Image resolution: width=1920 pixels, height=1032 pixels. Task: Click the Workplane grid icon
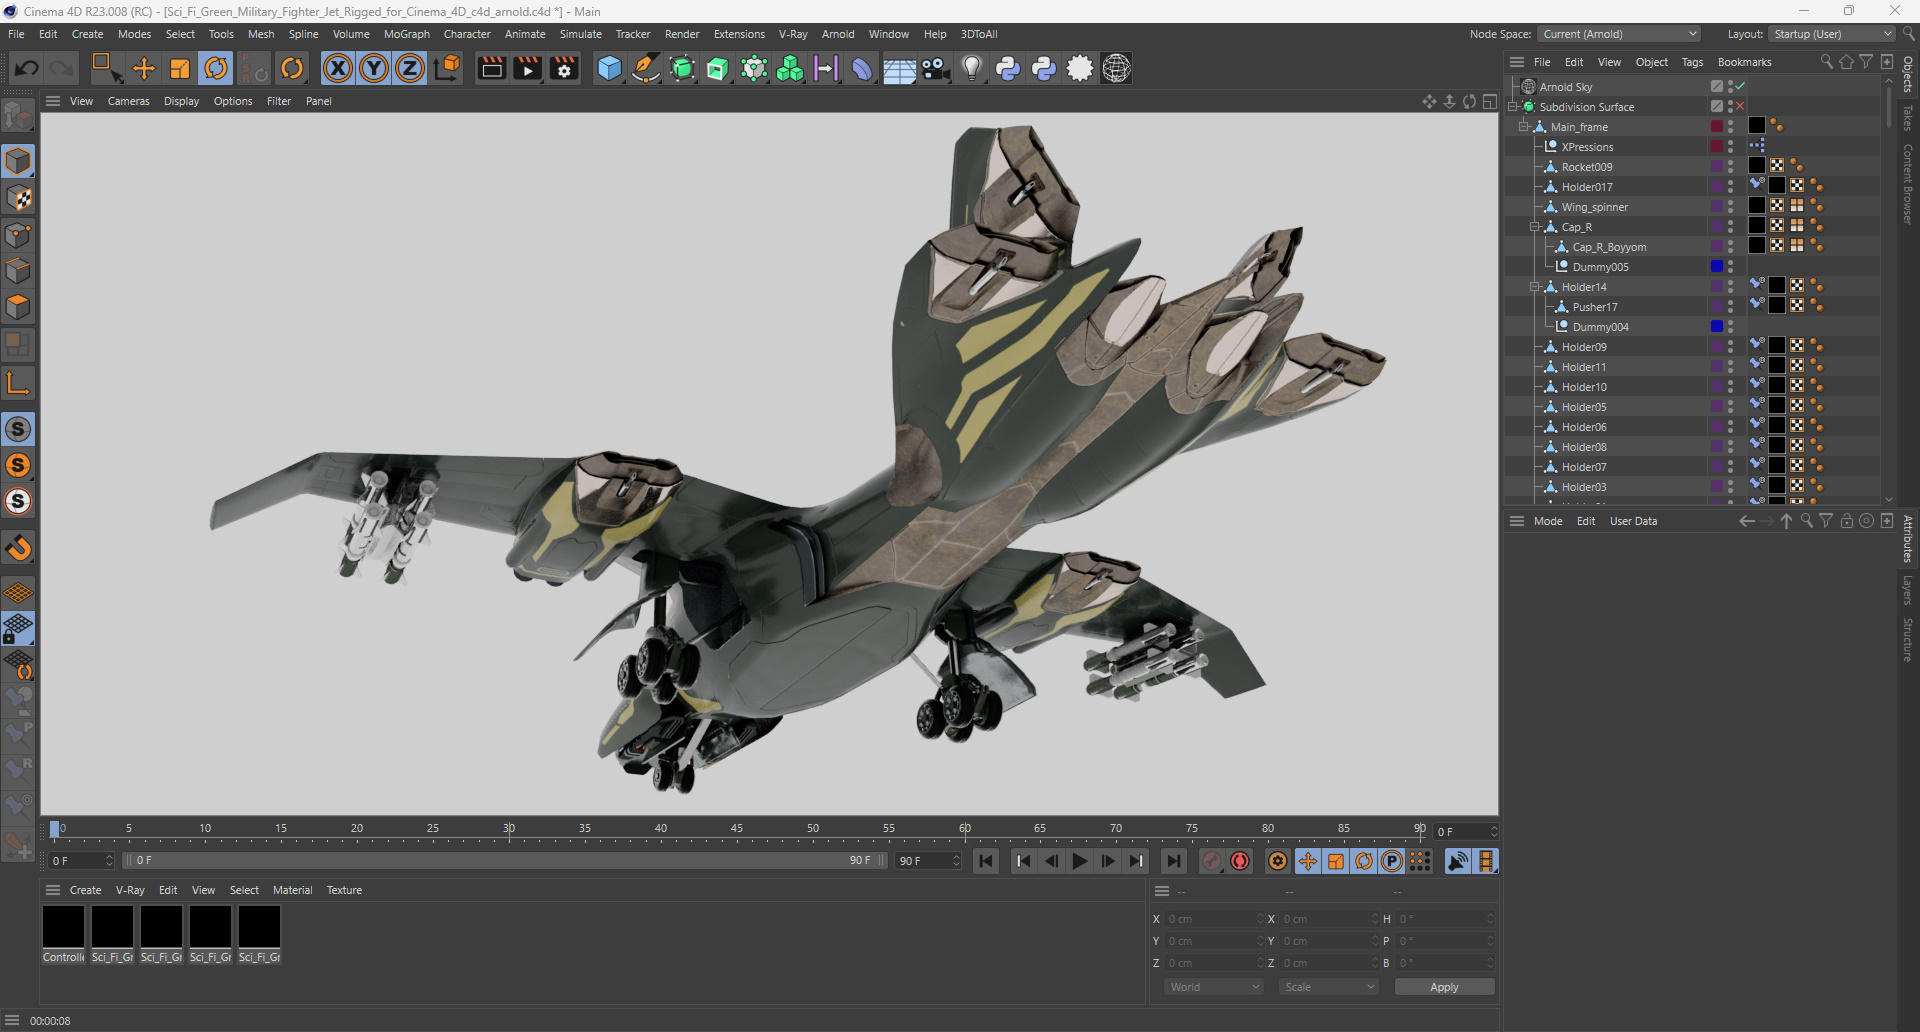click(18, 592)
